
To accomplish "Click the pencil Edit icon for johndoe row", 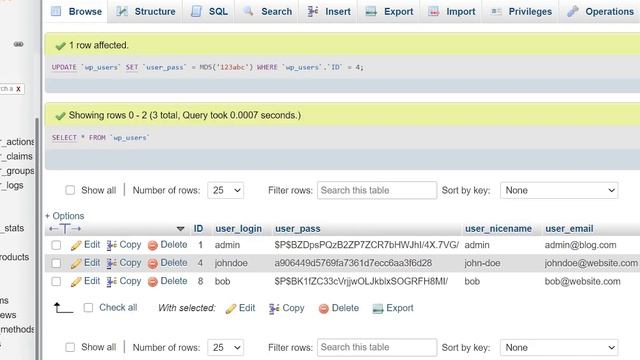I will point(76,263).
